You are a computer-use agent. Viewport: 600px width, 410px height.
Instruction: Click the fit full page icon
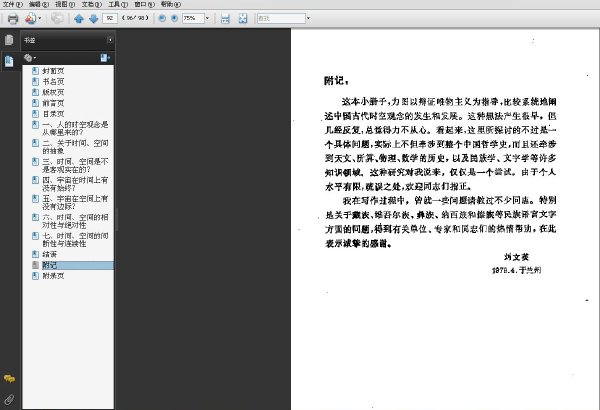coord(243,18)
